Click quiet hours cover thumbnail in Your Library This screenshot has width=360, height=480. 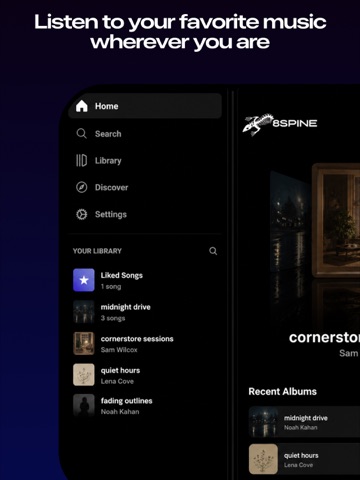[84, 375]
